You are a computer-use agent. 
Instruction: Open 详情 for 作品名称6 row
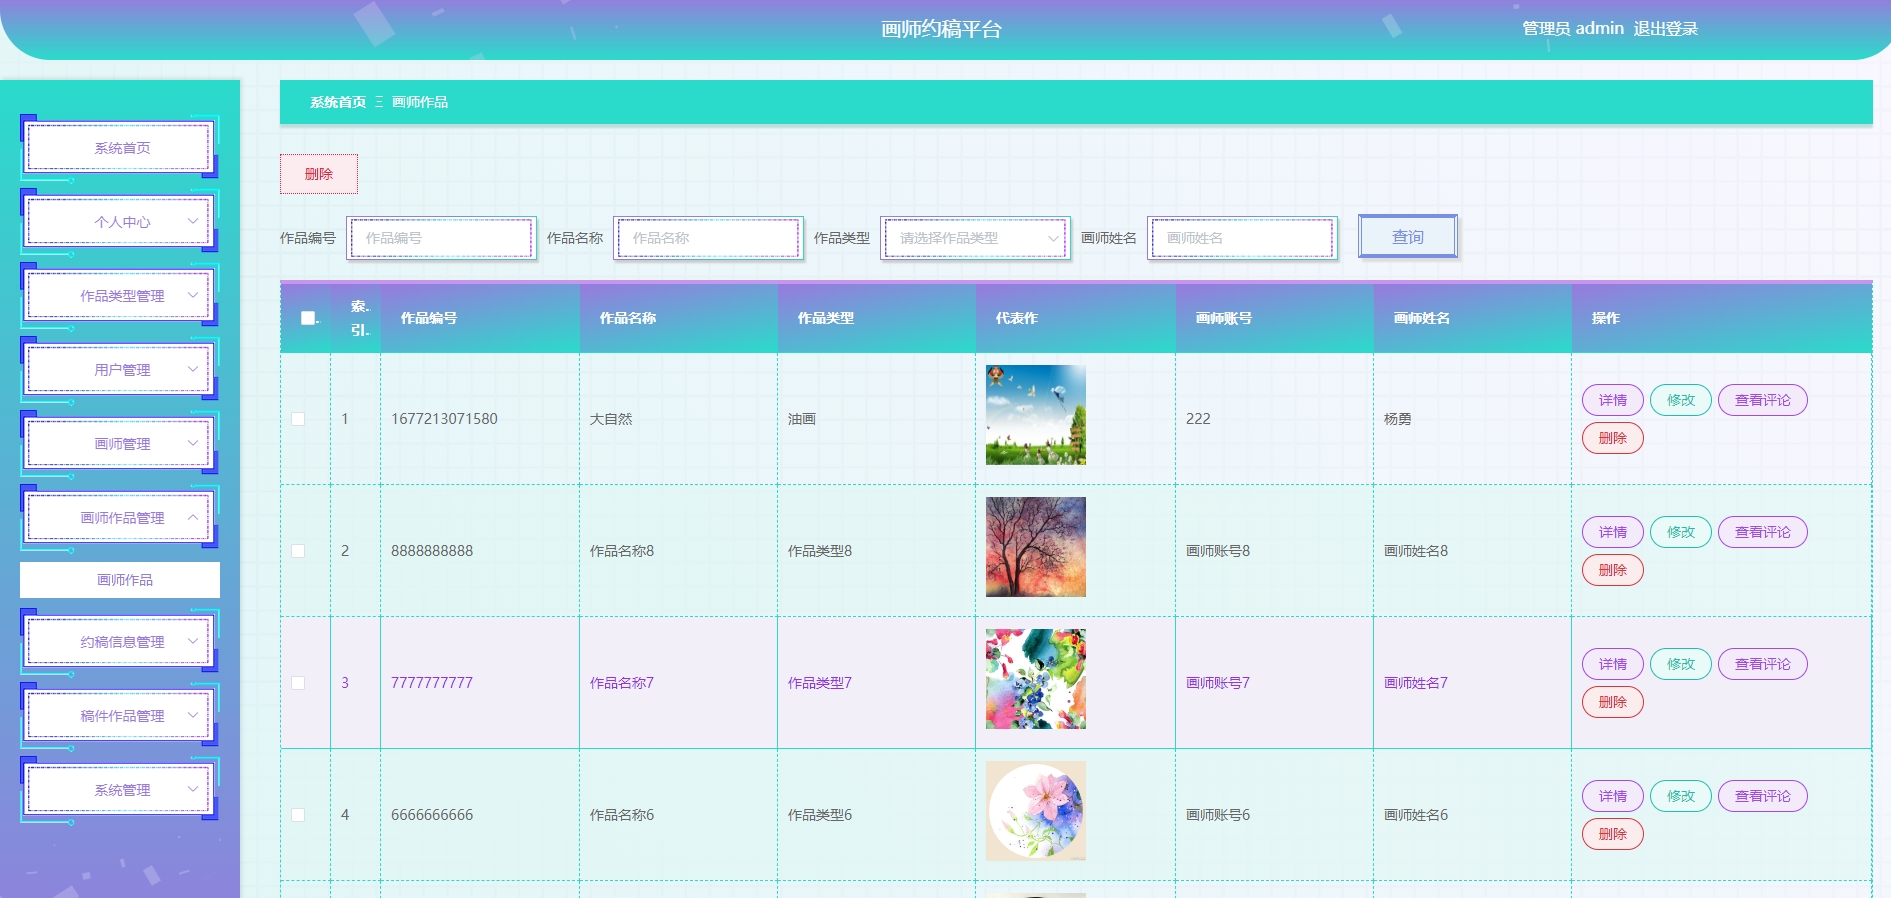[x=1613, y=796]
